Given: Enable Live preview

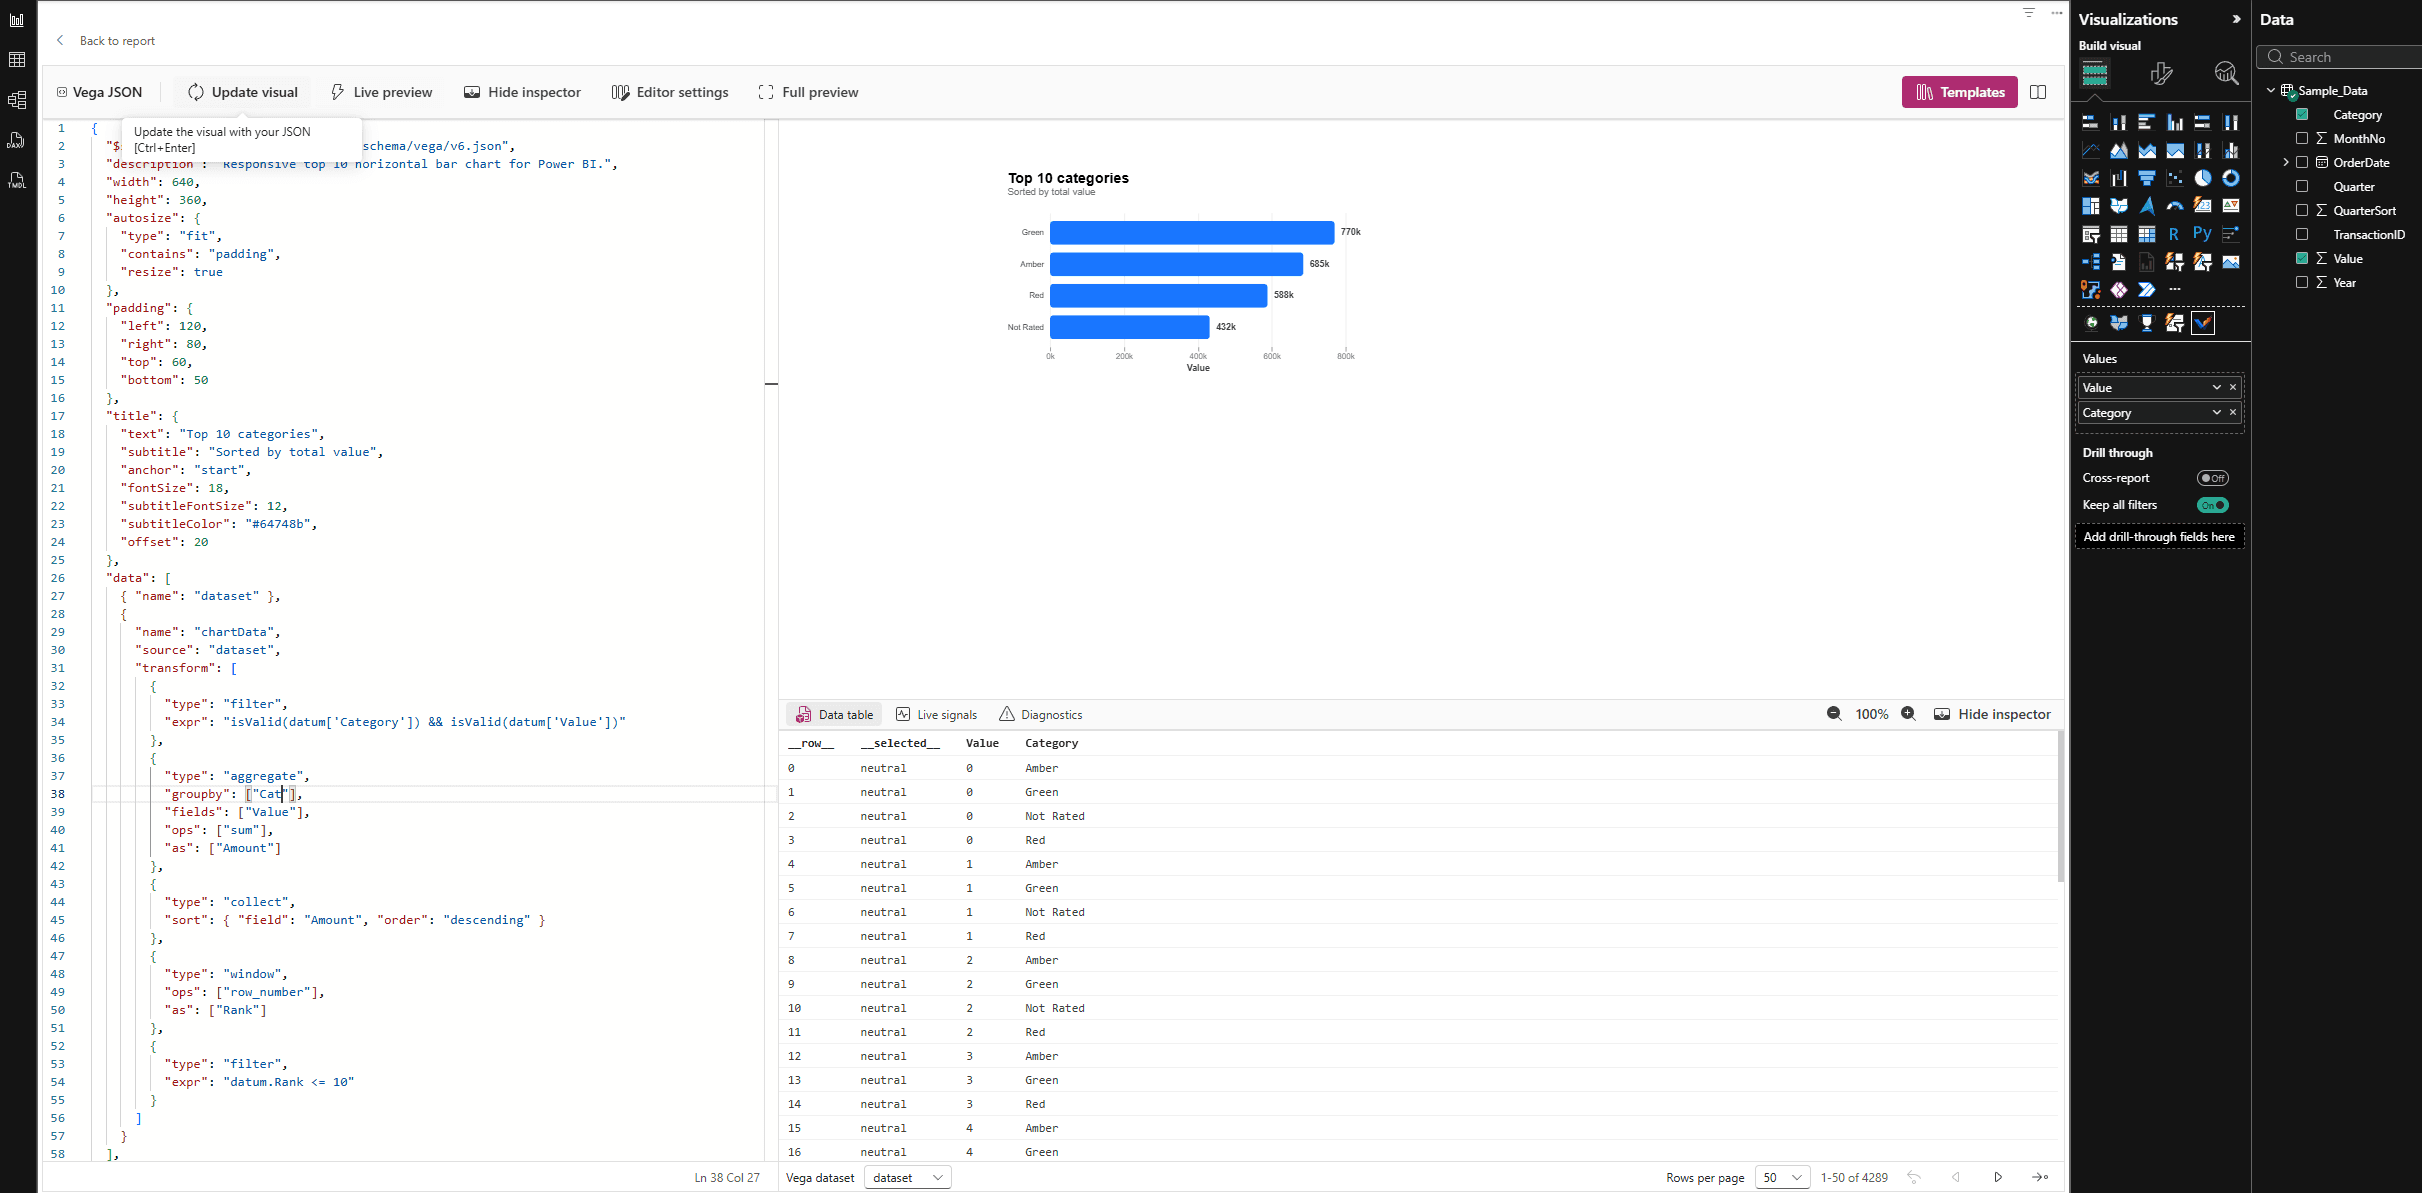Looking at the screenshot, I should tap(381, 92).
